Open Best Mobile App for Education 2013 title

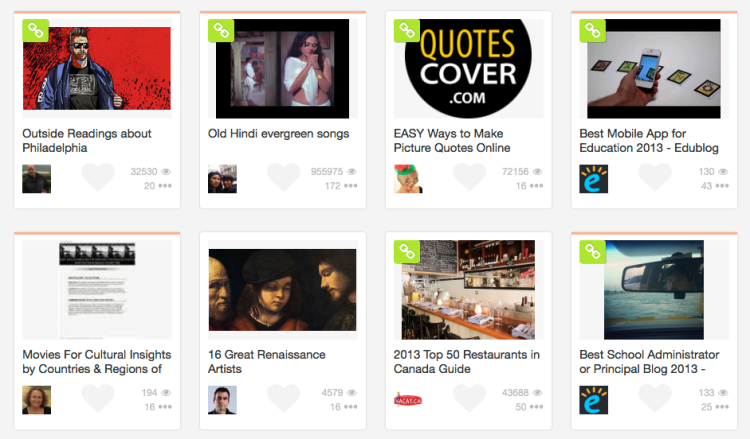(x=649, y=141)
